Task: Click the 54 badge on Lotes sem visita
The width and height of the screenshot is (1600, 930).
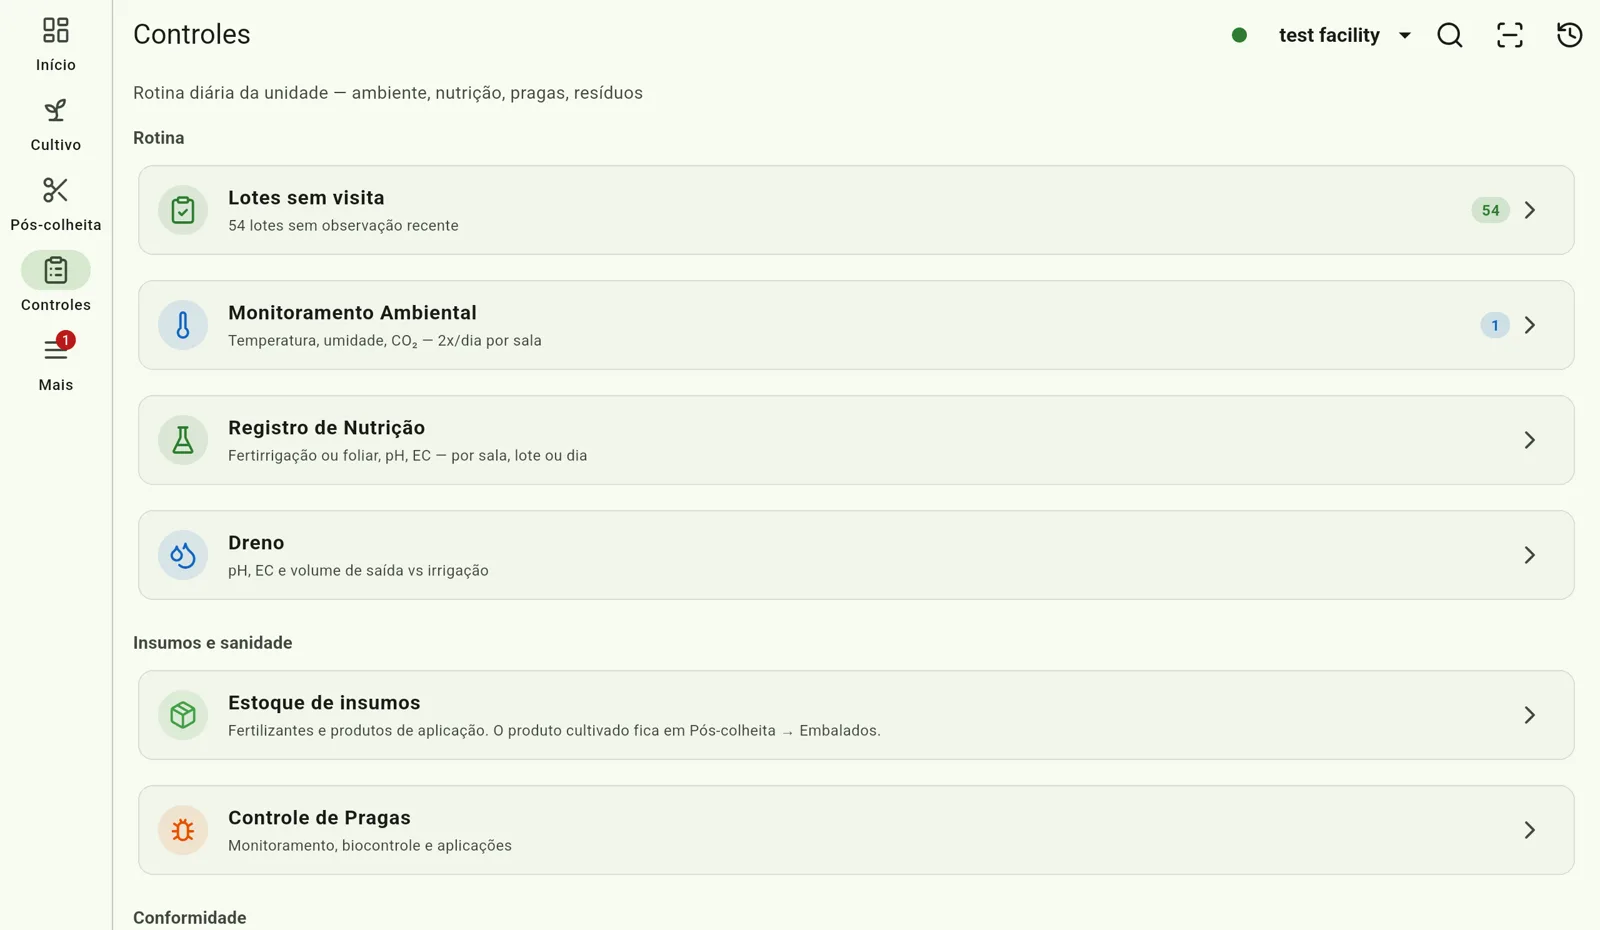Action: point(1490,210)
